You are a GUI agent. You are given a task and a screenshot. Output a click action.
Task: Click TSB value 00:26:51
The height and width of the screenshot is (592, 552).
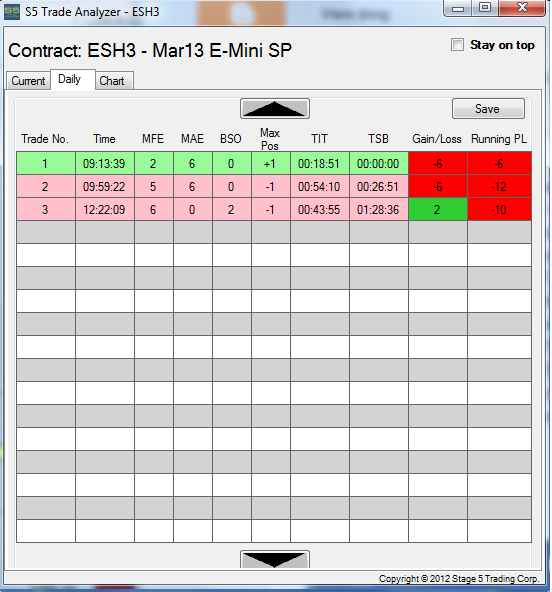379,187
